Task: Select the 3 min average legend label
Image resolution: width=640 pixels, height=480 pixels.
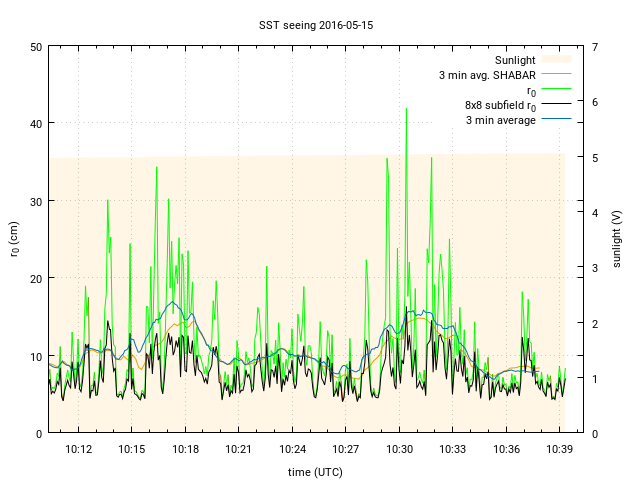Action: [x=500, y=120]
